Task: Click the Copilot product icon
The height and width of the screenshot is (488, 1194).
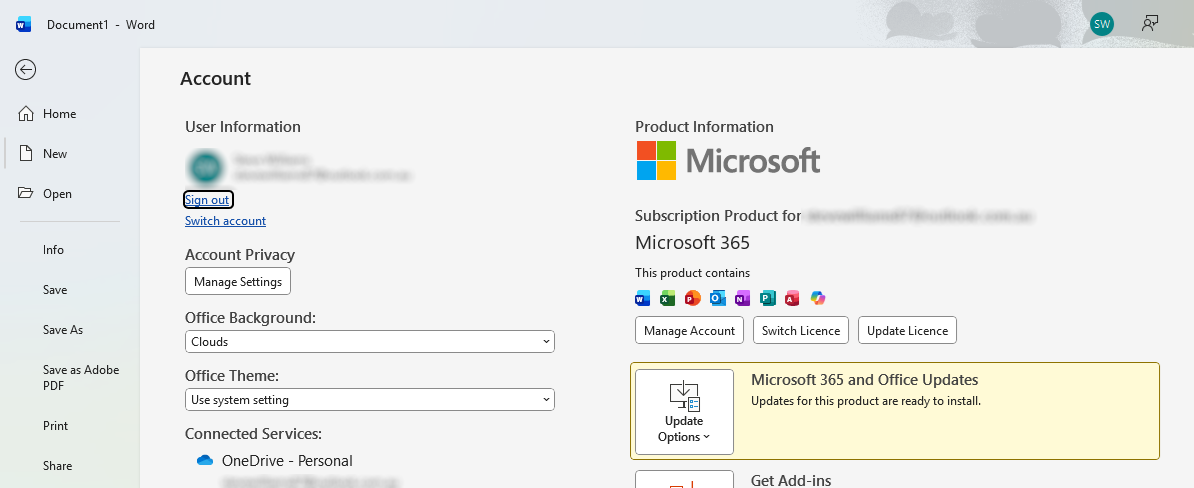Action: coord(818,298)
